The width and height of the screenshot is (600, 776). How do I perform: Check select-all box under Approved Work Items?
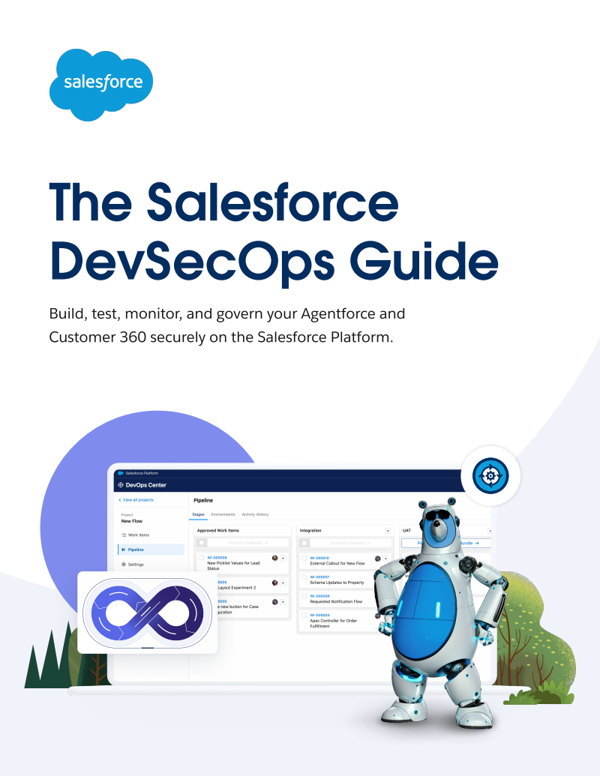tap(201, 542)
